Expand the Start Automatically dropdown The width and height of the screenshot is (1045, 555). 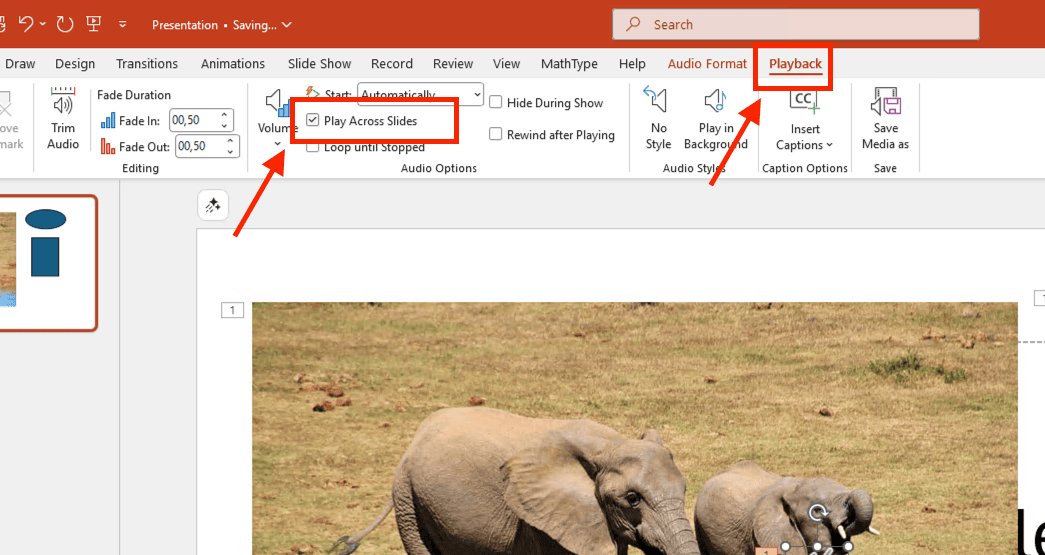tap(475, 95)
